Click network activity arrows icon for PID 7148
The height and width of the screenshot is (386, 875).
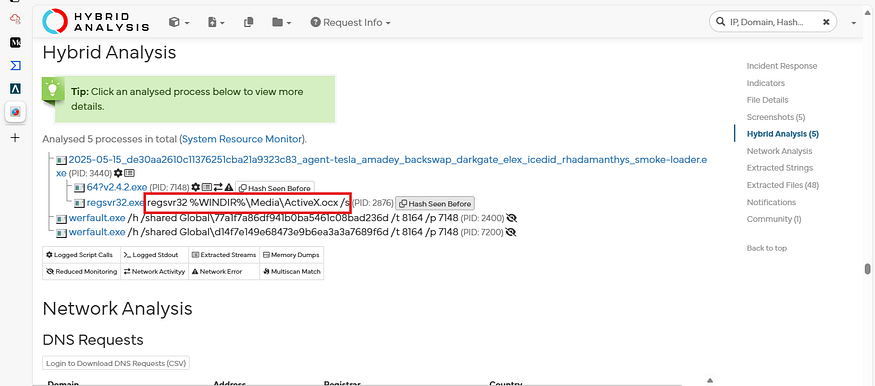[218, 187]
